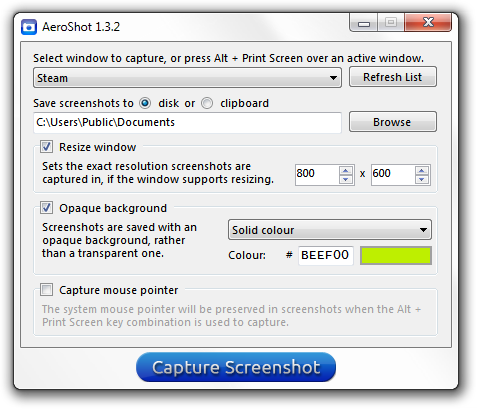Click the AeroShot camera icon in title bar
The width and height of the screenshot is (477, 409).
point(29,27)
